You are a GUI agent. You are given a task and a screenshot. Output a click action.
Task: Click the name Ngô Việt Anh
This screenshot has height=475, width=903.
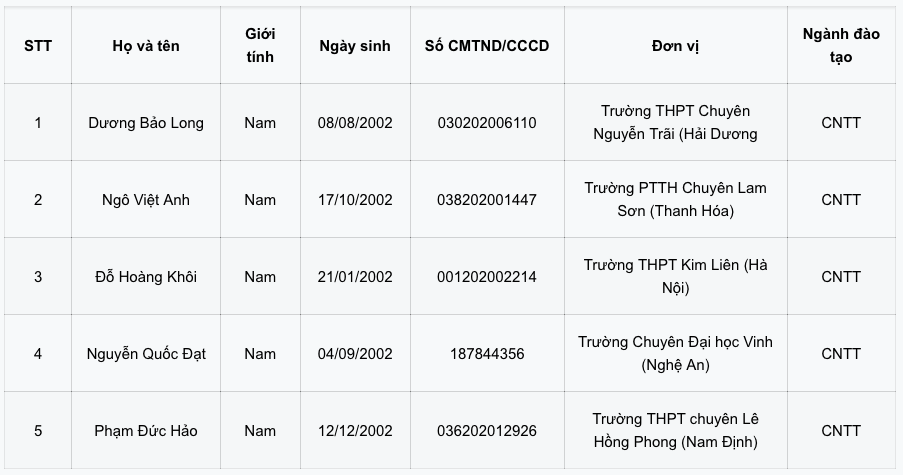tap(146, 200)
